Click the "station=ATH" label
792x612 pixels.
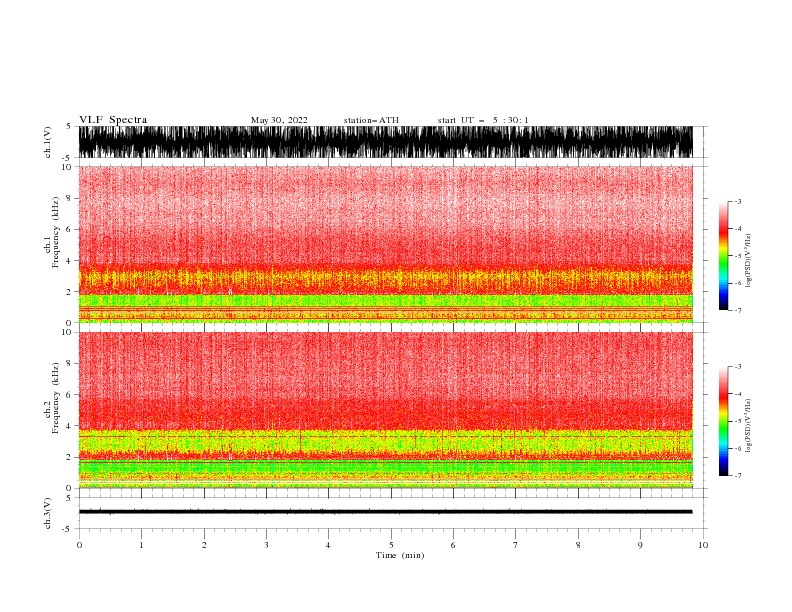[371, 120]
